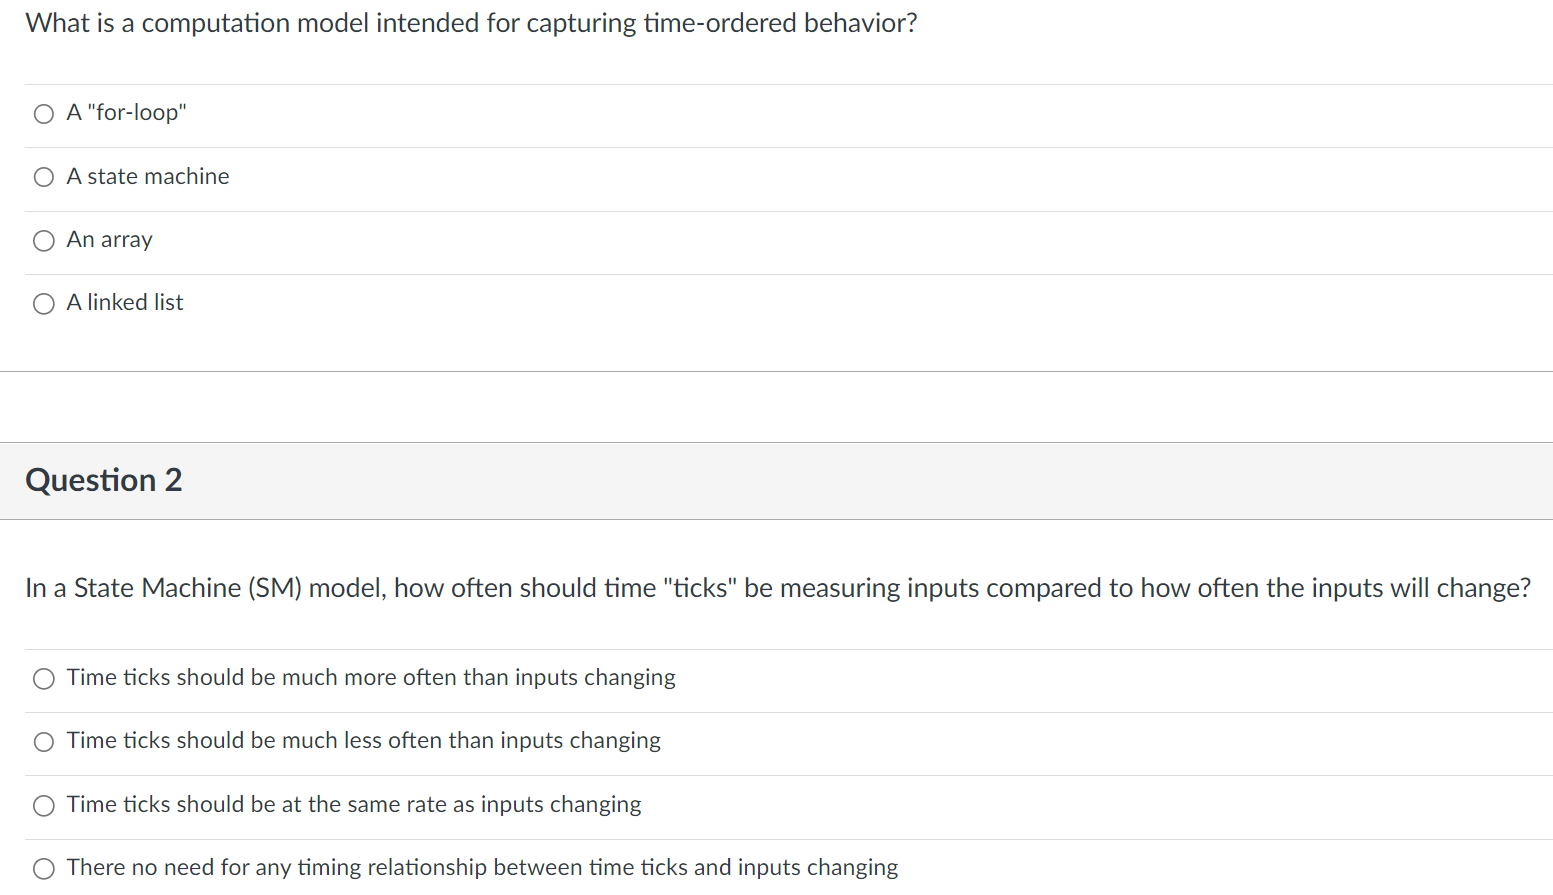
Task: Click 'There no need for any timing' text
Action: tap(482, 867)
